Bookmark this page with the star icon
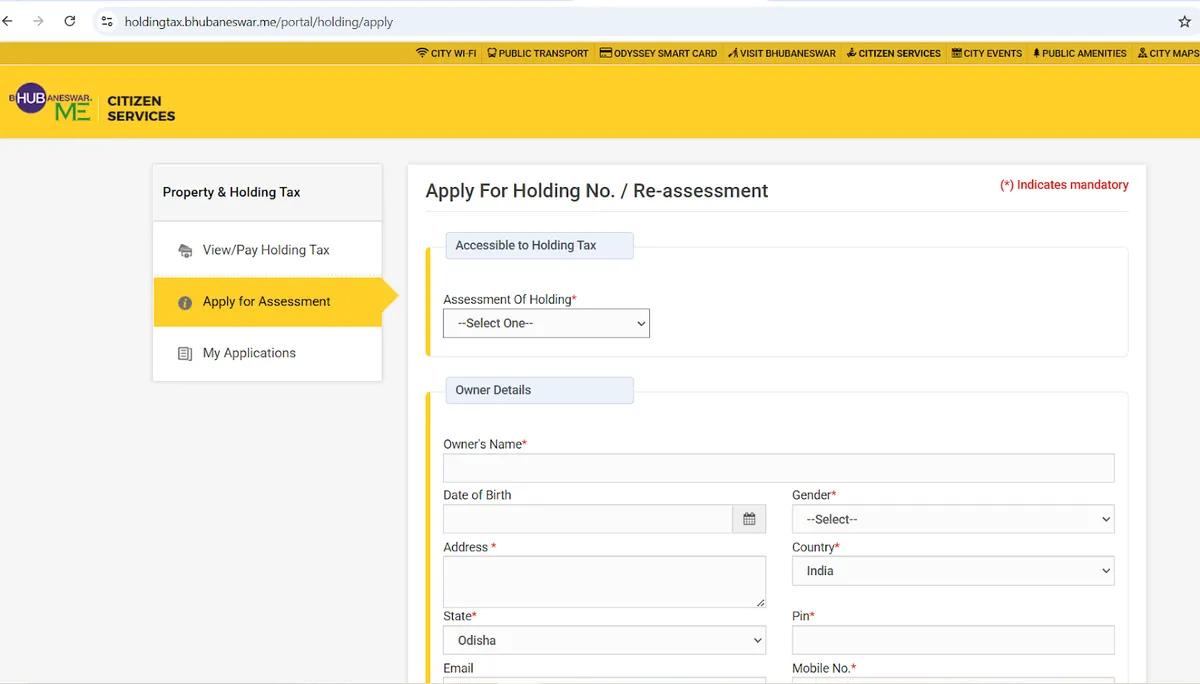The image size is (1200, 684). point(1184,21)
